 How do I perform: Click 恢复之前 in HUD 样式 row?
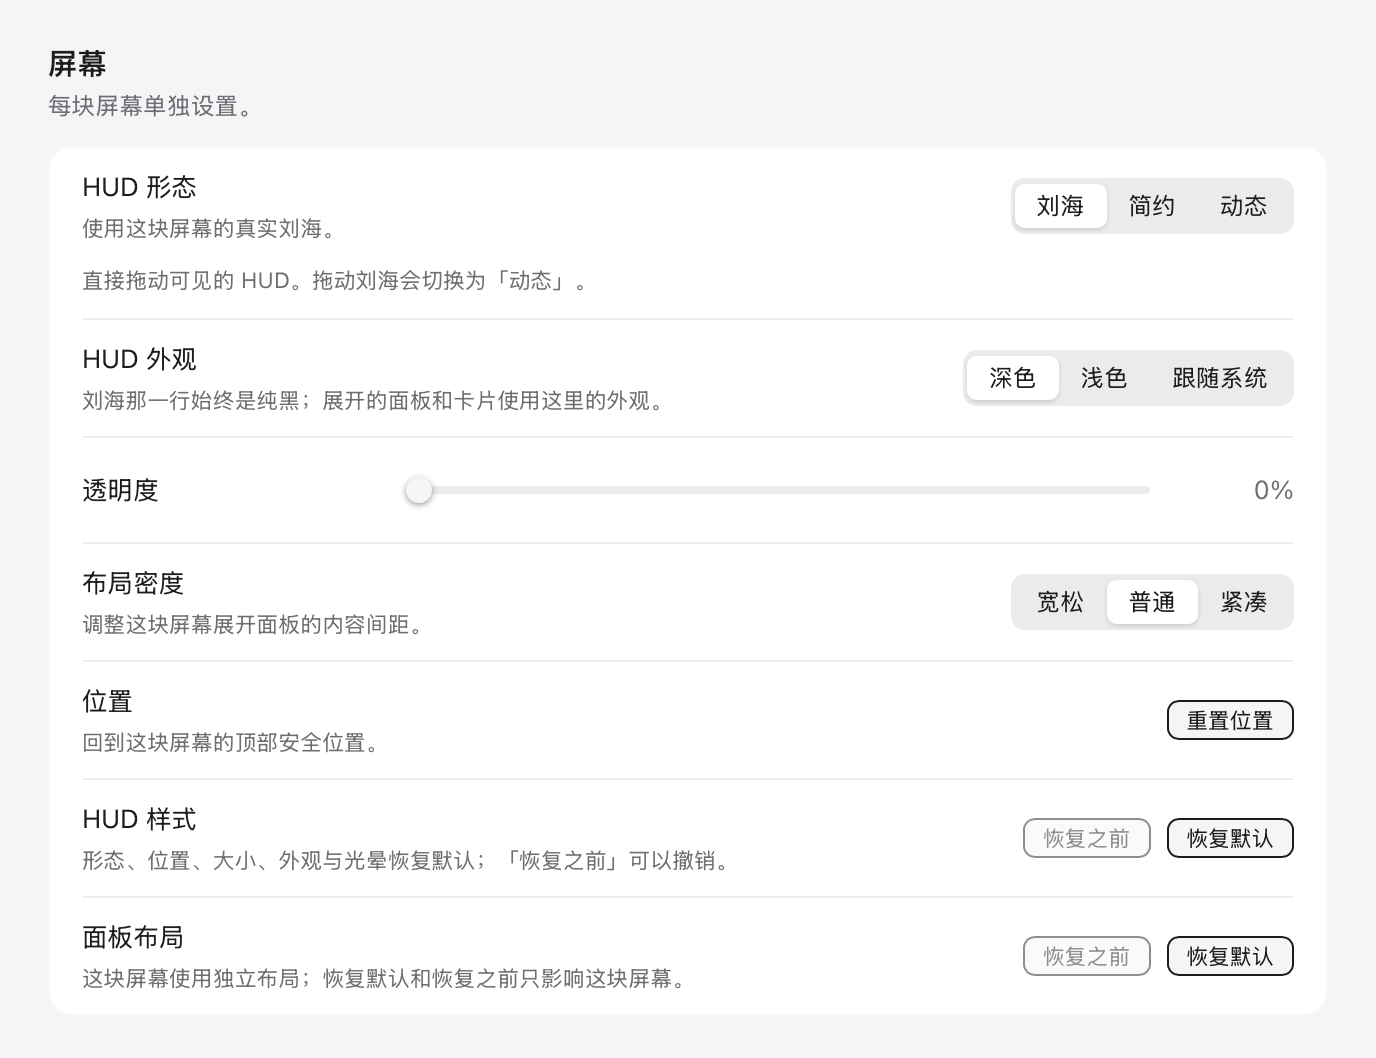(x=1087, y=838)
